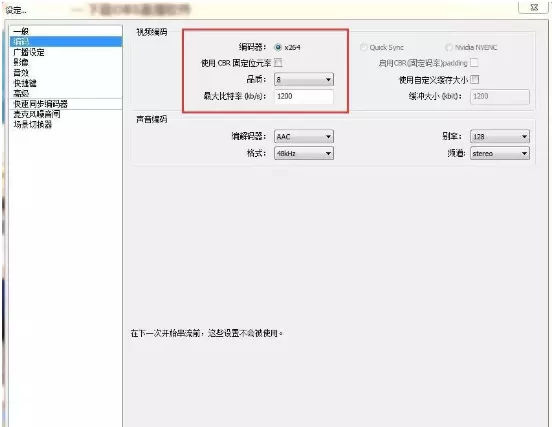Enable 使用自定义缓存大小 checkbox
This screenshot has height=427, width=552.
coord(475,80)
